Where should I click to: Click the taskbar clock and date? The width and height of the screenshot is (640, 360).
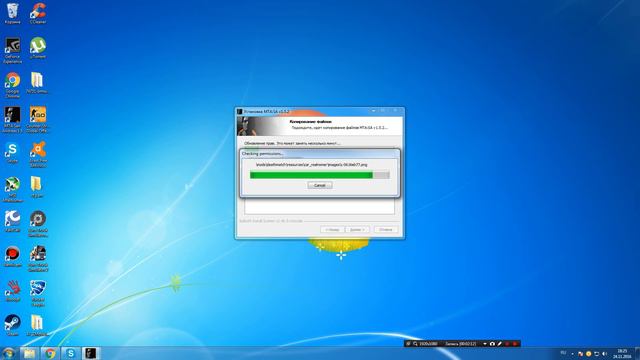click(x=622, y=353)
